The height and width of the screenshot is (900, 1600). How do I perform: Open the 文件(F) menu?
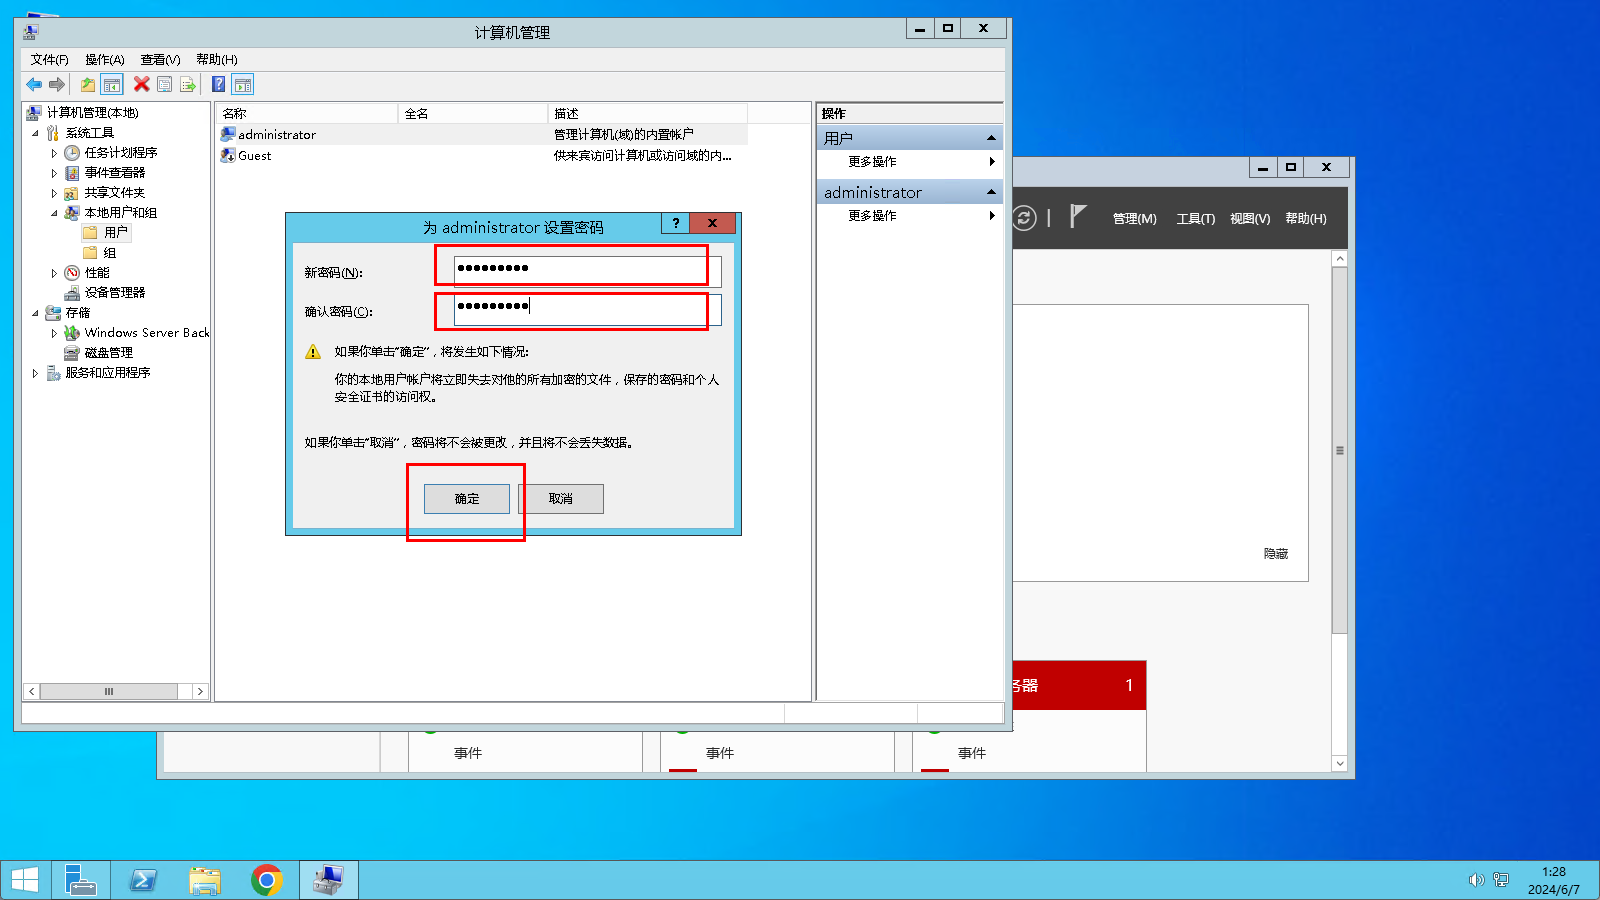click(x=49, y=60)
